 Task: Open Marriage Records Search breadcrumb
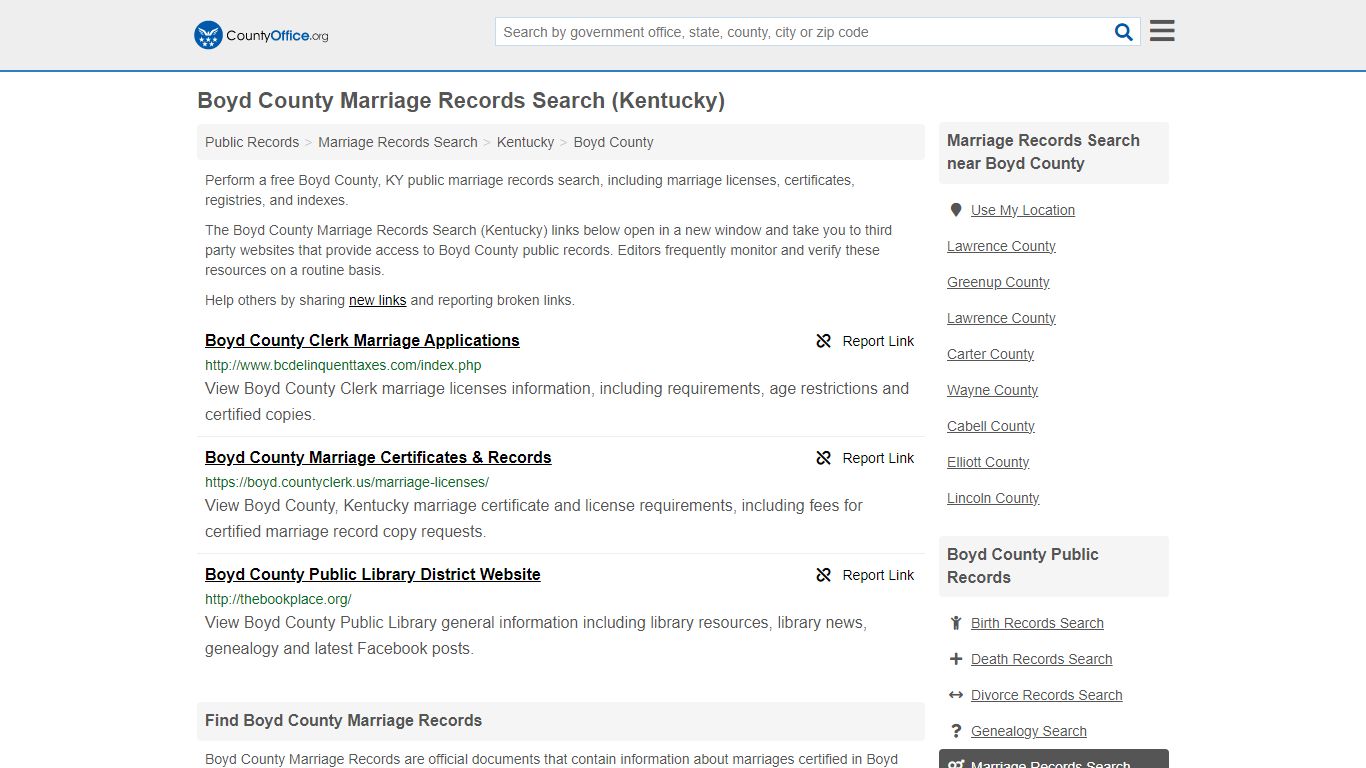tap(398, 142)
